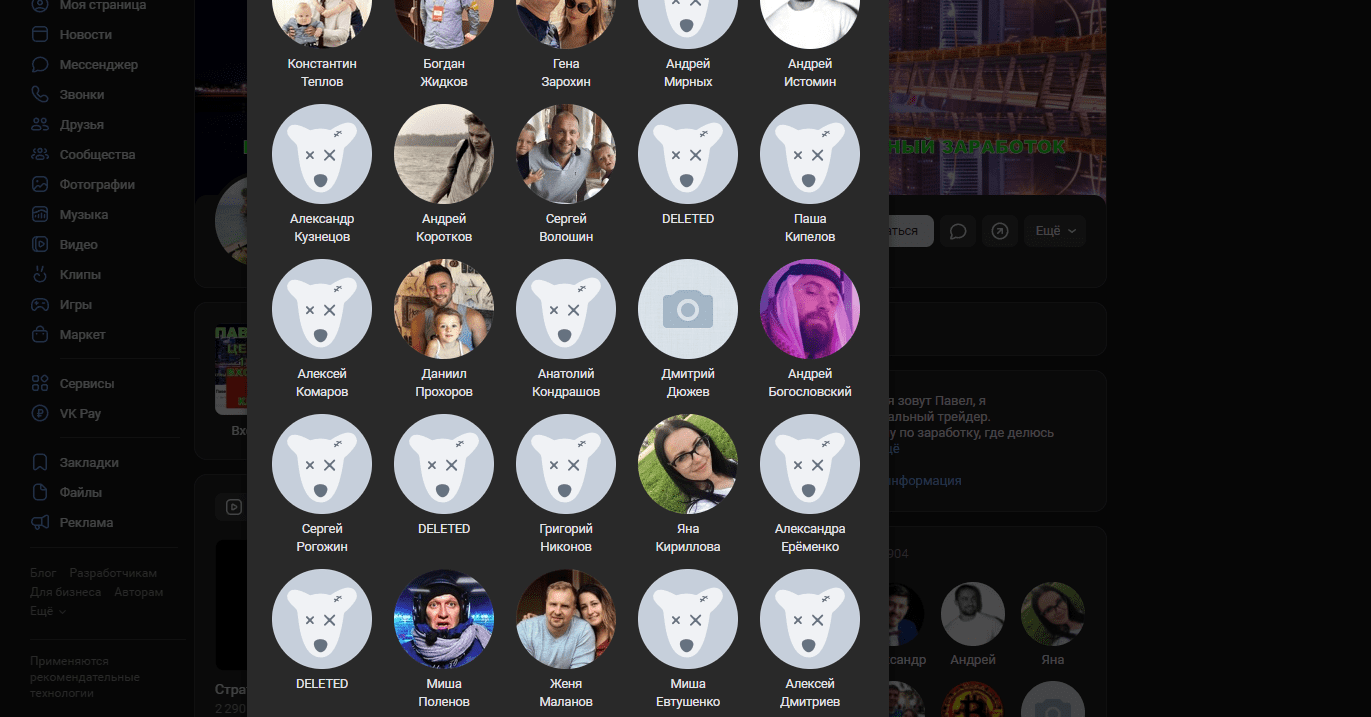The width and height of the screenshot is (1371, 717).
Task: Open the Фотографии photos icon
Action: (40, 184)
